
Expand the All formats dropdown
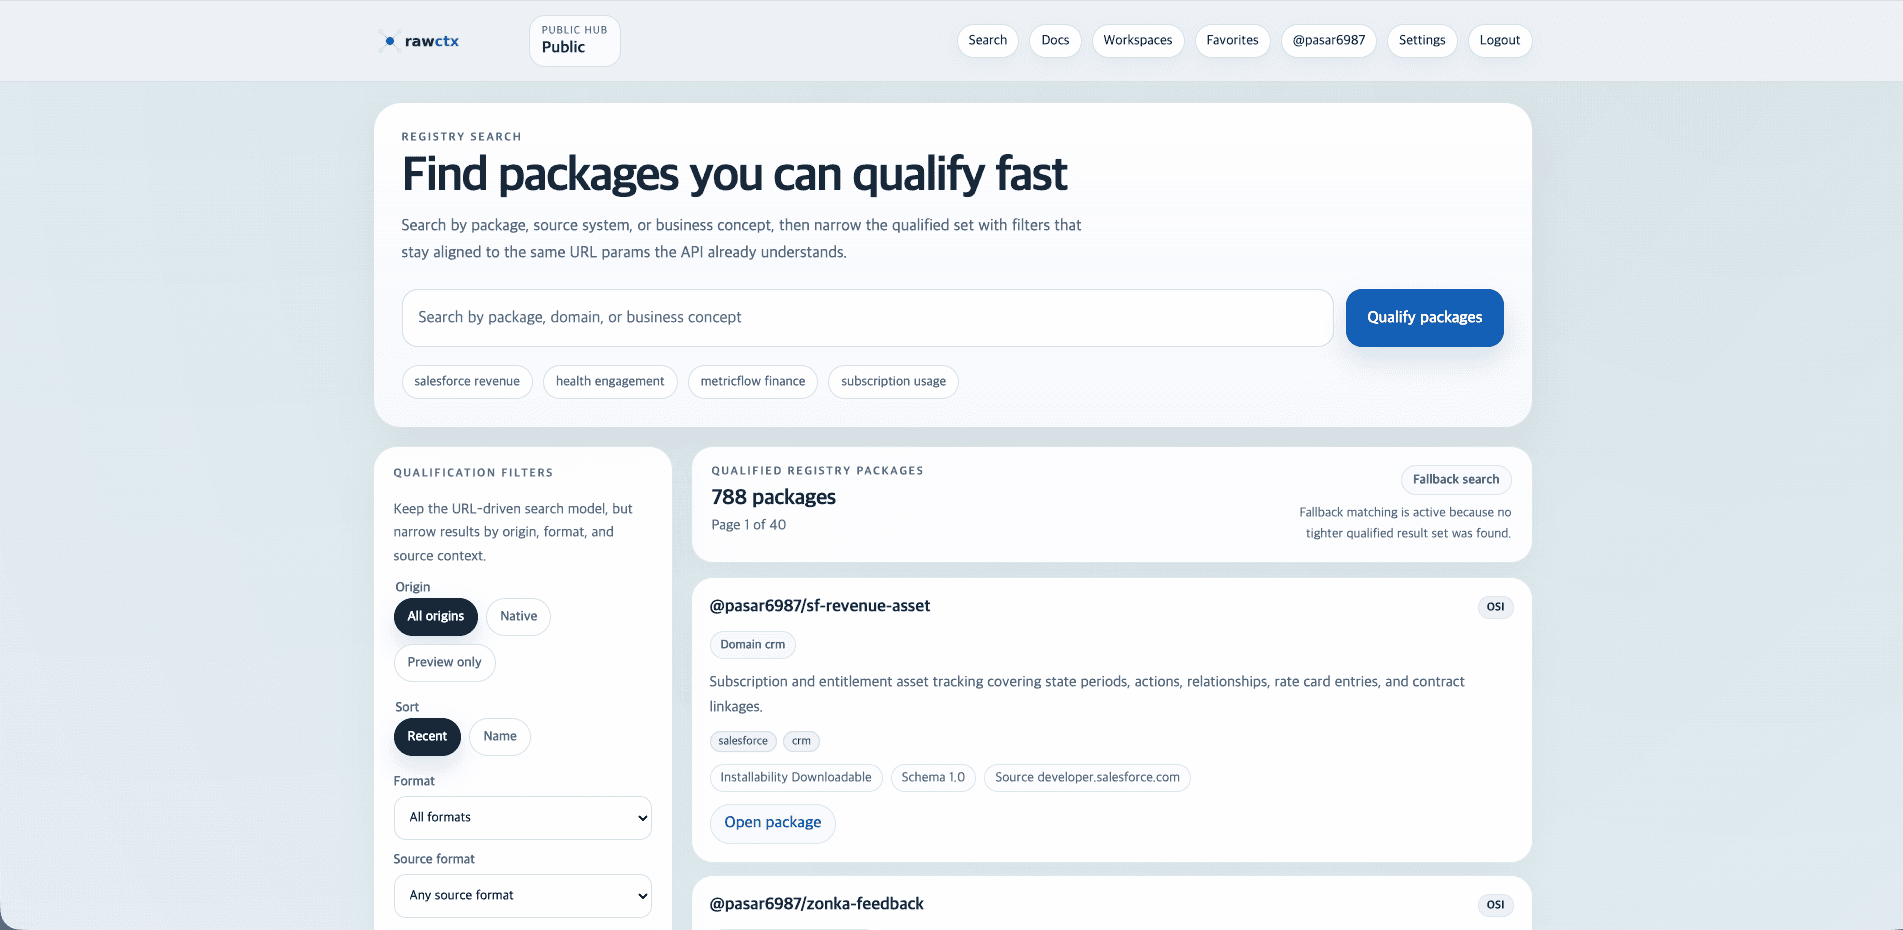522,818
